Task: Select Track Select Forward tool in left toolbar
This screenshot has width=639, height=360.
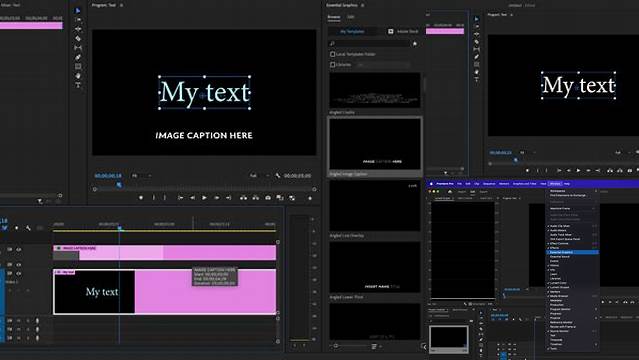Action: [78, 20]
